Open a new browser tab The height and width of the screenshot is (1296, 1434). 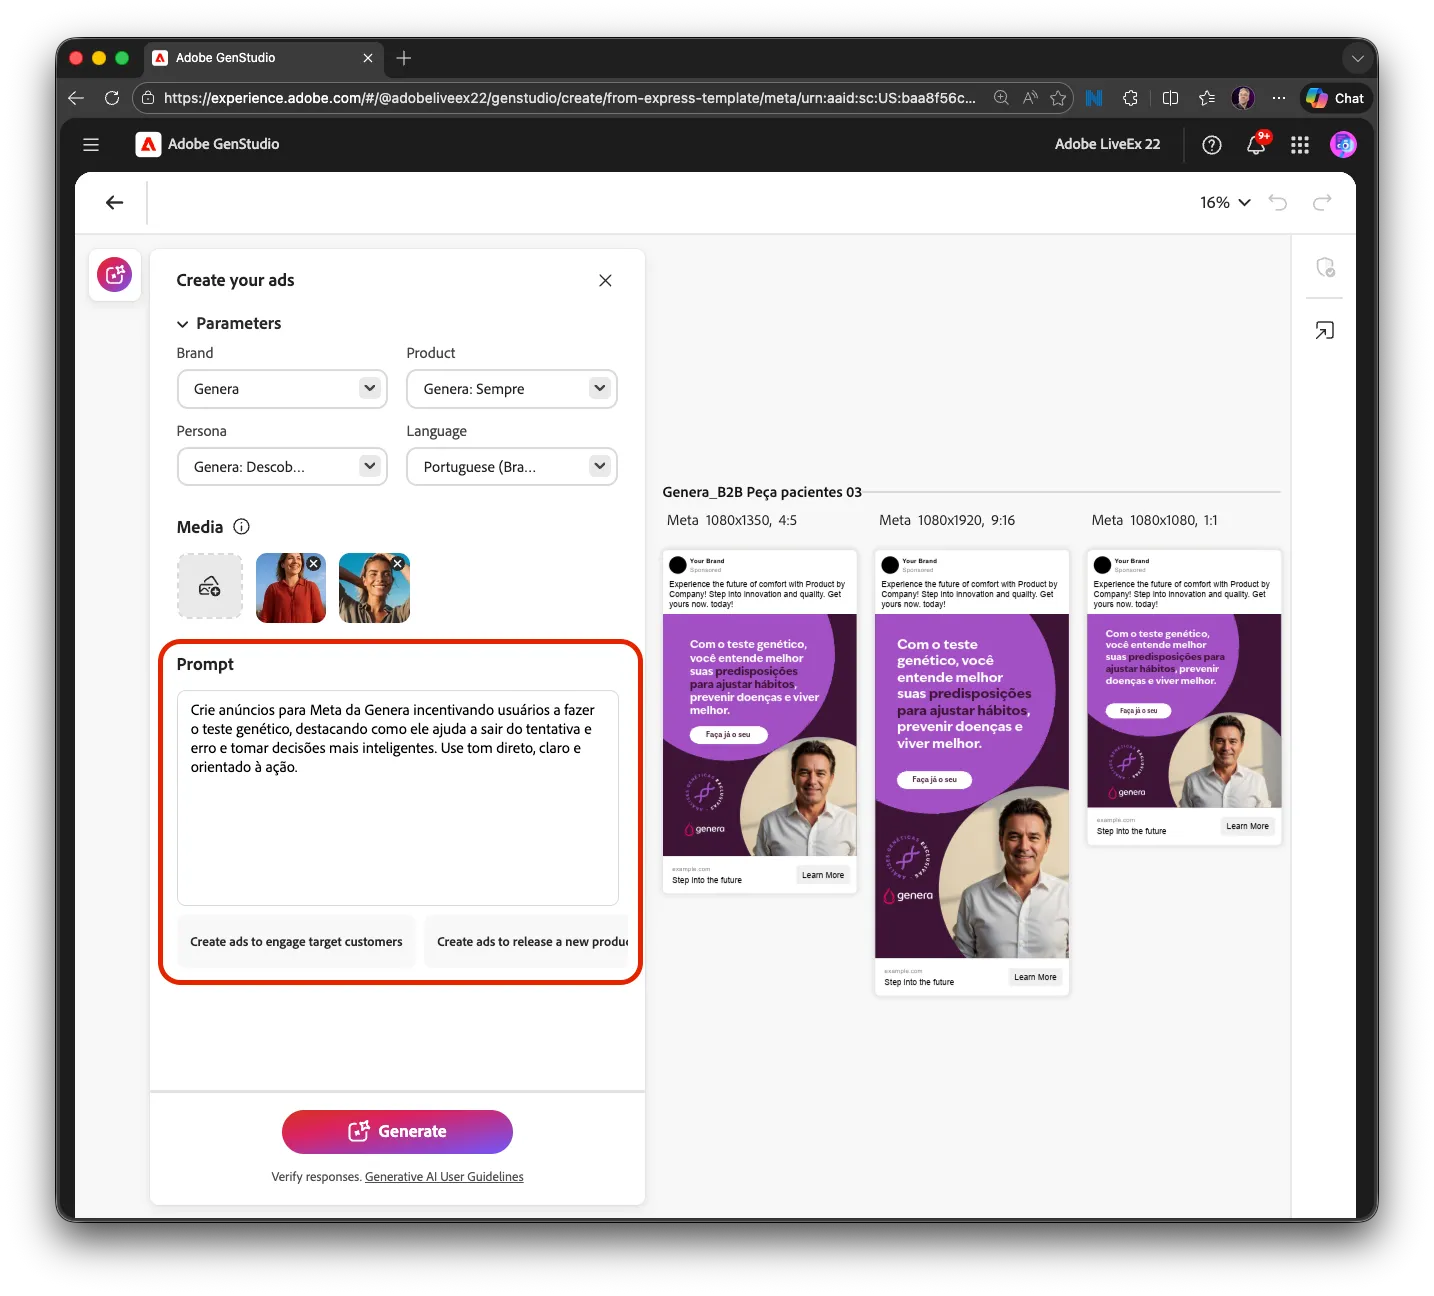(404, 58)
